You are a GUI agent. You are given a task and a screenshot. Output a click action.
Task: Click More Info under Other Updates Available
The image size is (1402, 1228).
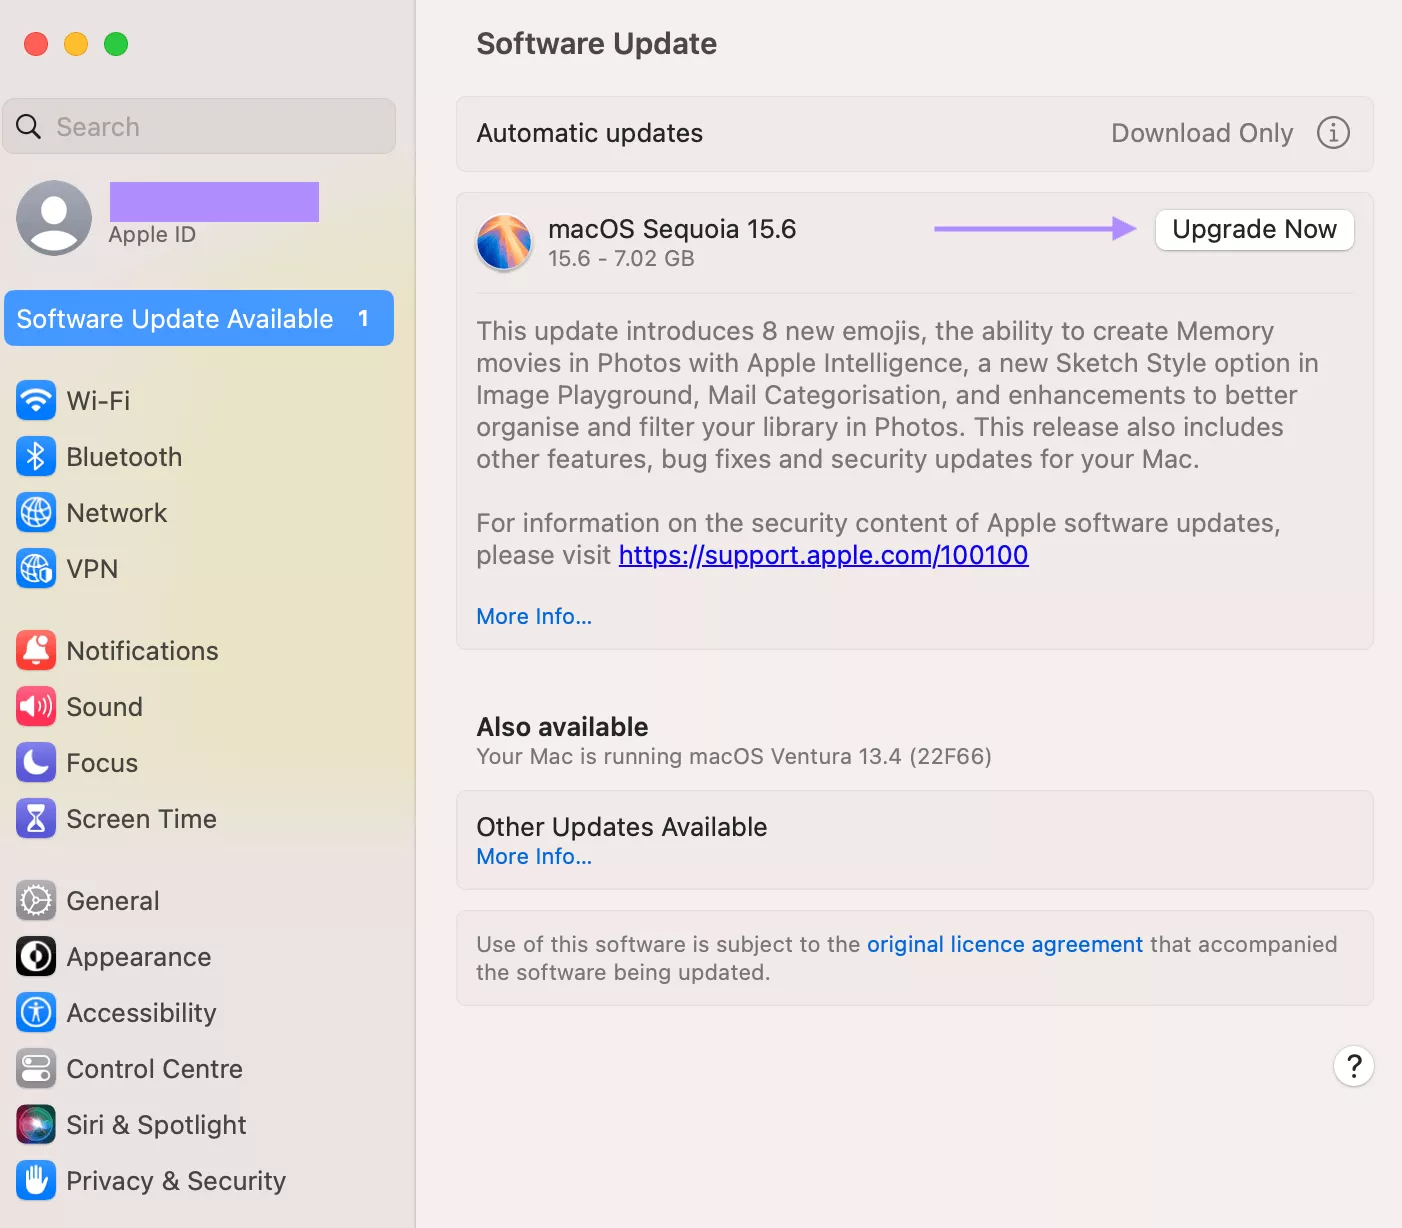coord(534,857)
